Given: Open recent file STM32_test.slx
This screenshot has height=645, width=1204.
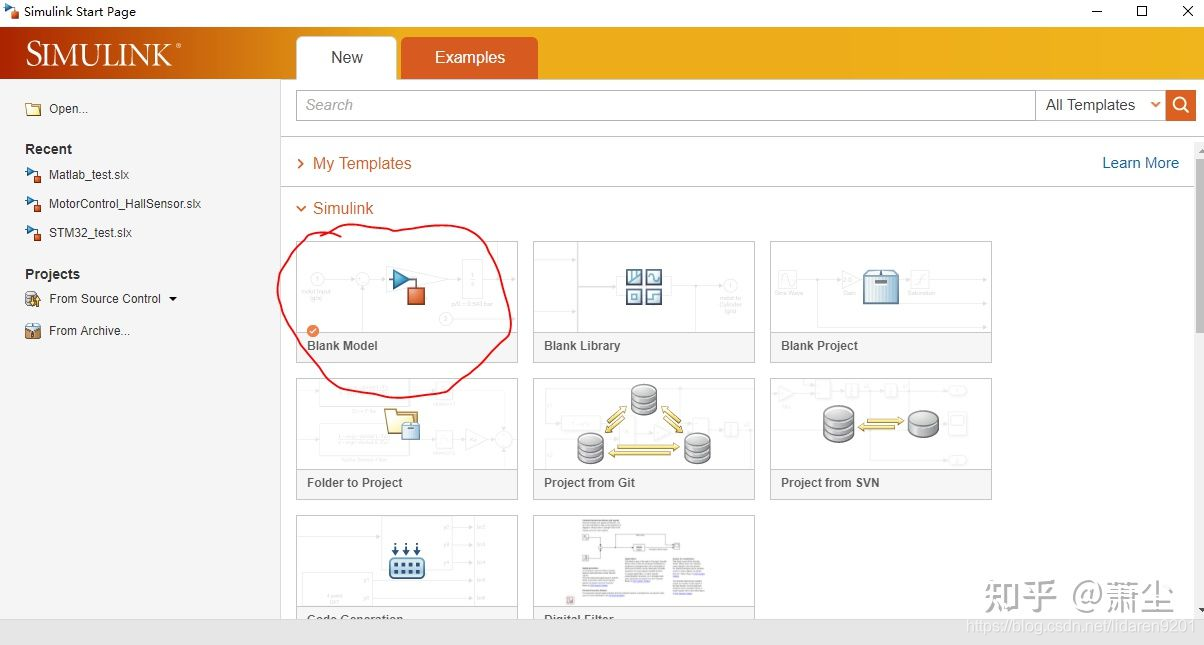Looking at the screenshot, I should click(90, 233).
